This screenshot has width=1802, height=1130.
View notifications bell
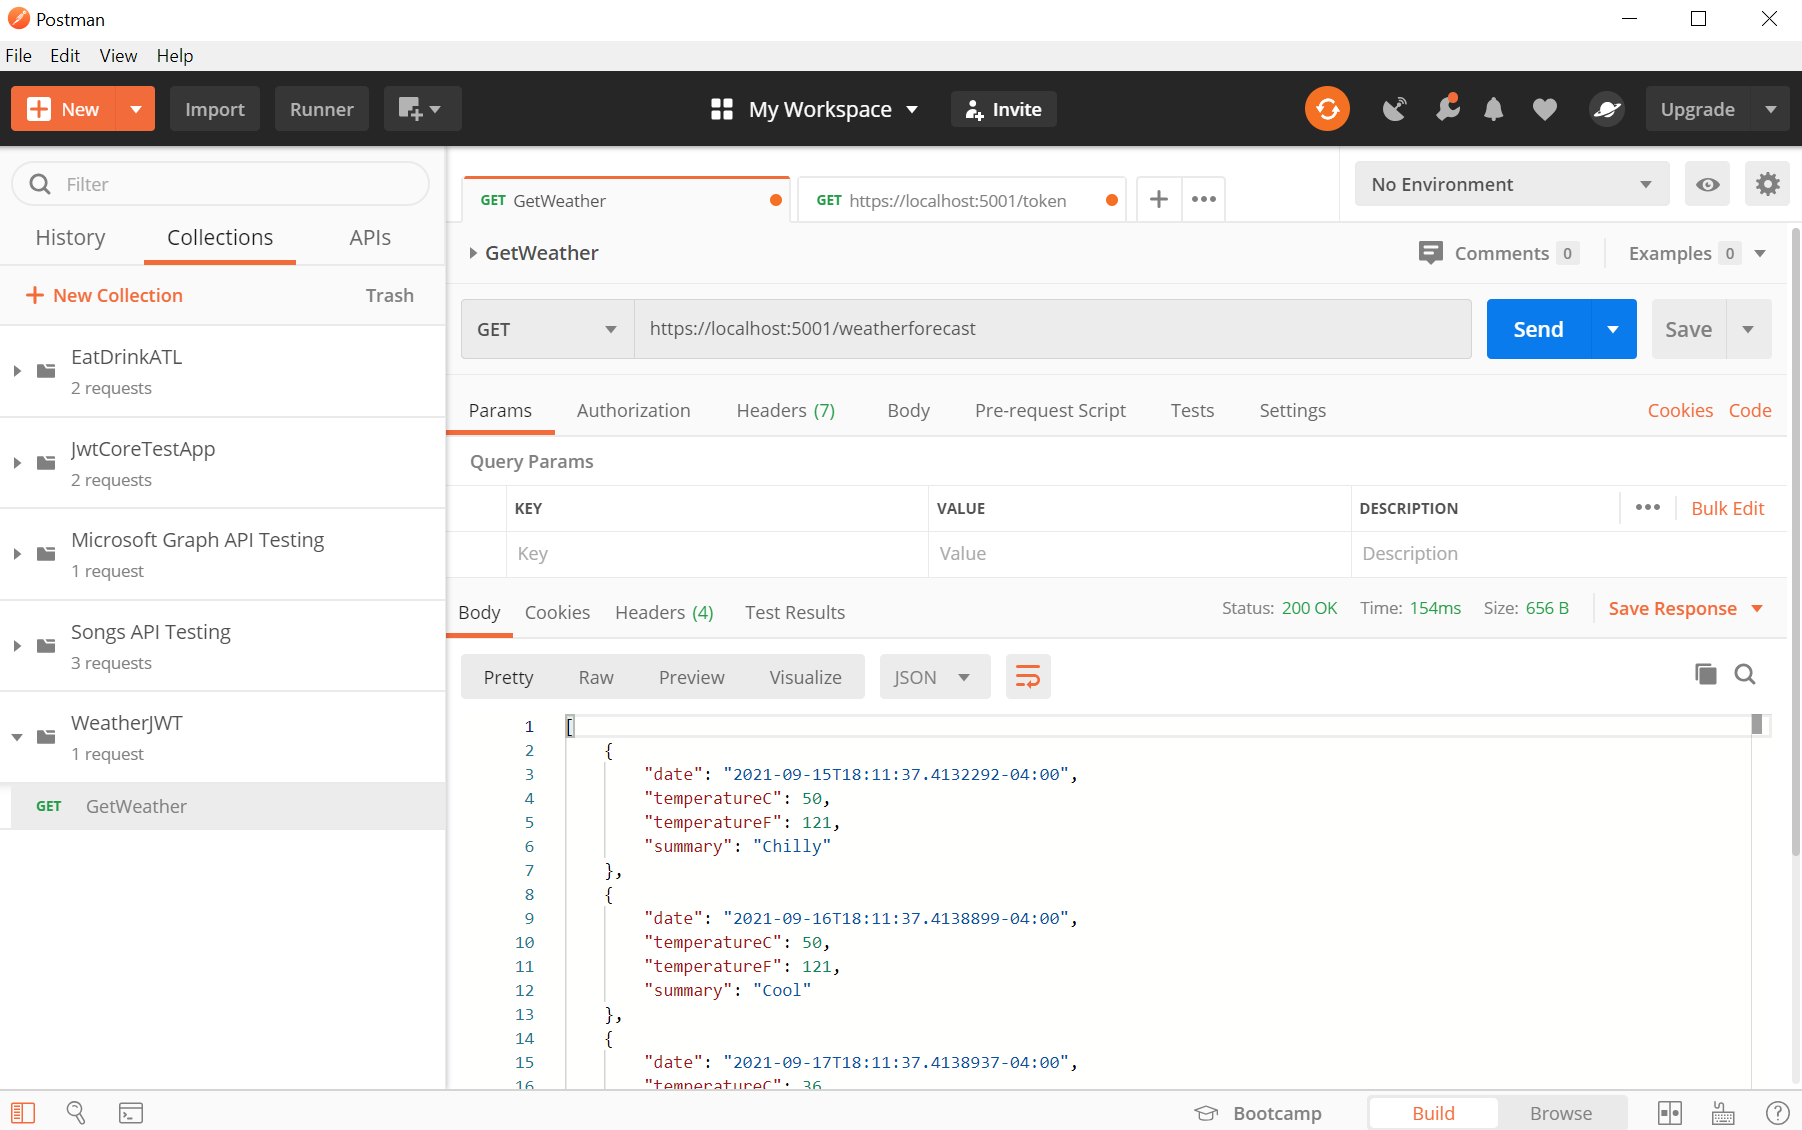click(x=1494, y=109)
